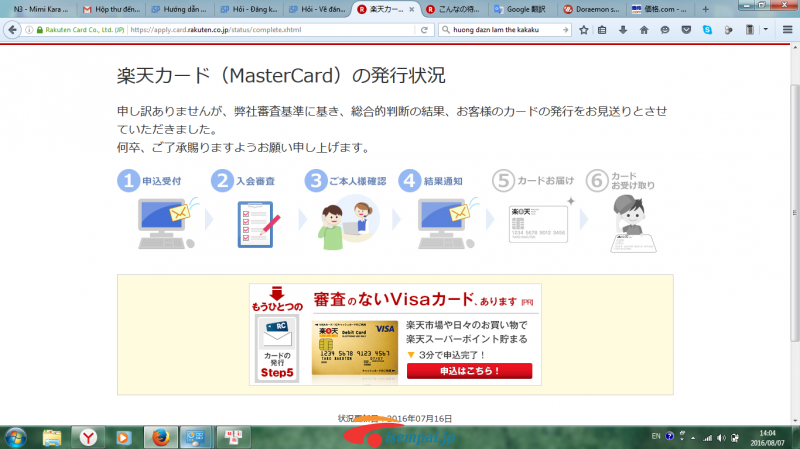Switch to the Doraemon s... tab
Screen dimensions: 800x449
(x=590, y=9)
